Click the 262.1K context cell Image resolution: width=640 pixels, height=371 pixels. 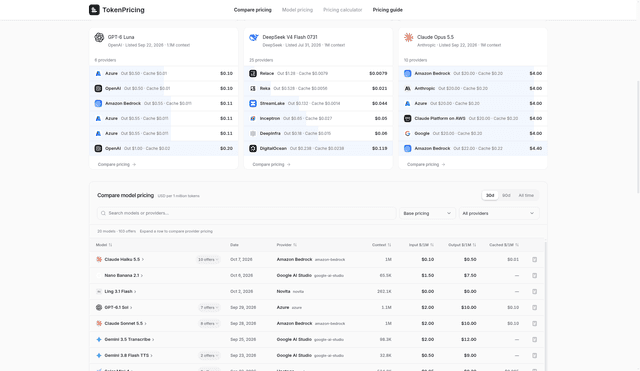(384, 291)
